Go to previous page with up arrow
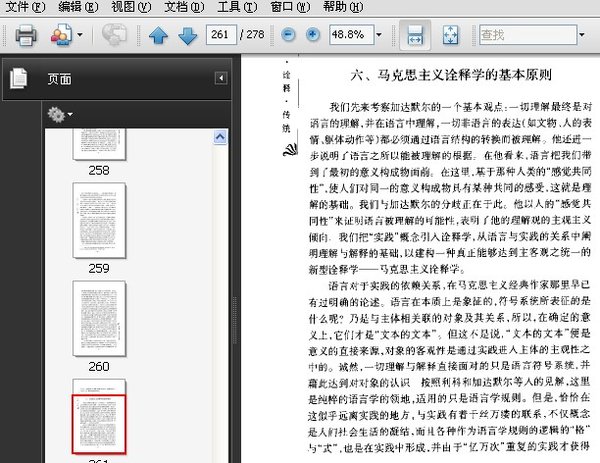Image resolution: width=600 pixels, height=463 pixels. click(x=158, y=36)
